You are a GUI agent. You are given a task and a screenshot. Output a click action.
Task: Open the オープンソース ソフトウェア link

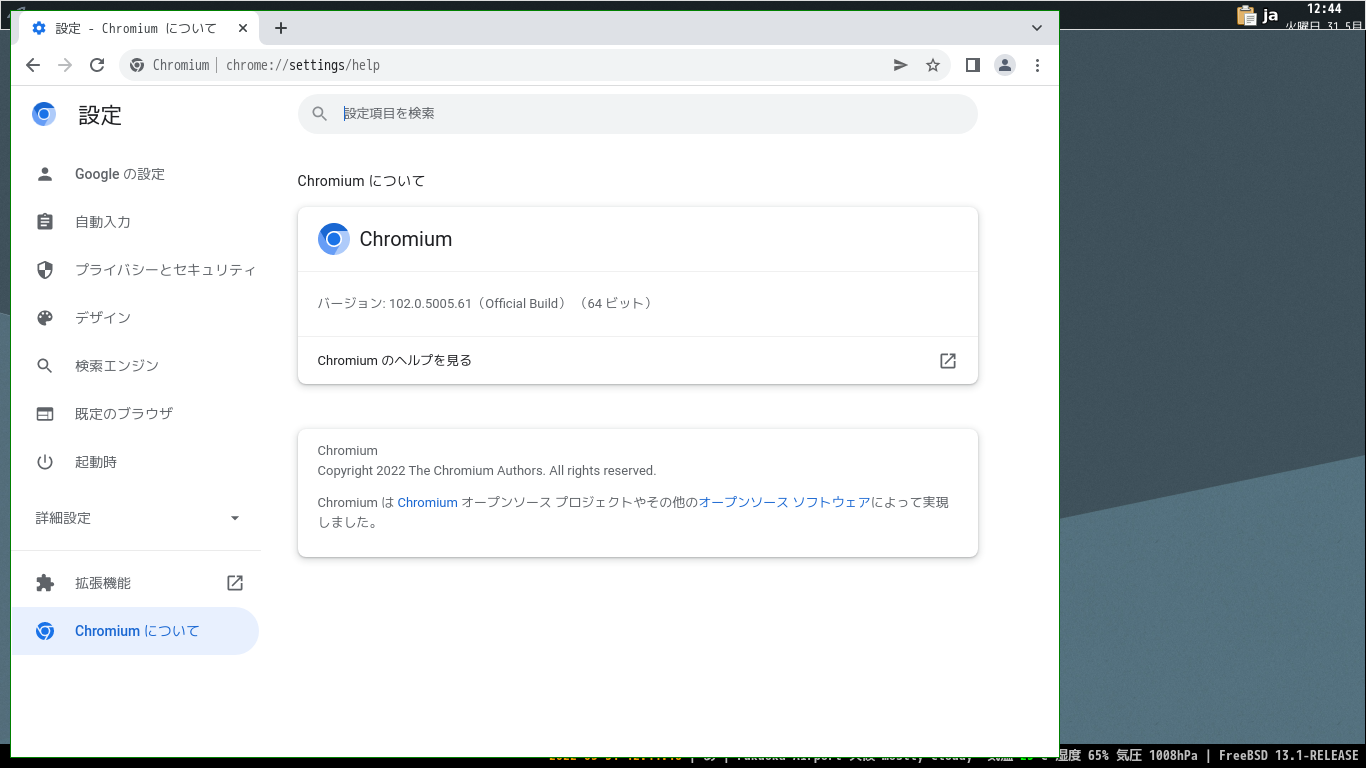[785, 503]
